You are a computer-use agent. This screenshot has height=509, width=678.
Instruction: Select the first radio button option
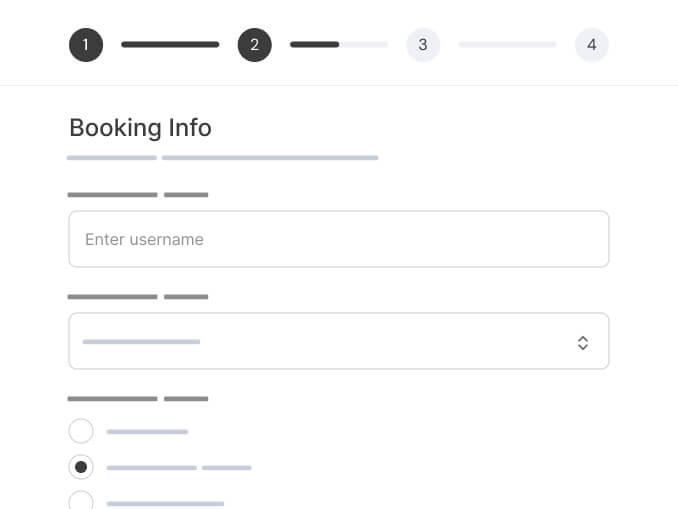(81, 431)
